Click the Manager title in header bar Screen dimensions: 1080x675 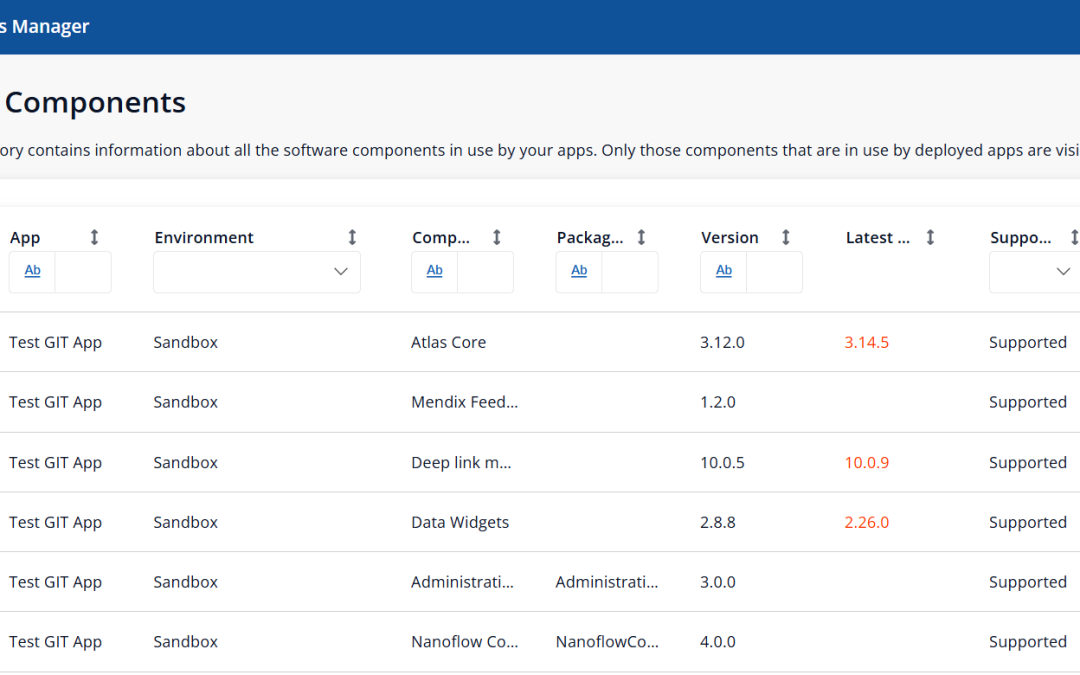click(50, 27)
